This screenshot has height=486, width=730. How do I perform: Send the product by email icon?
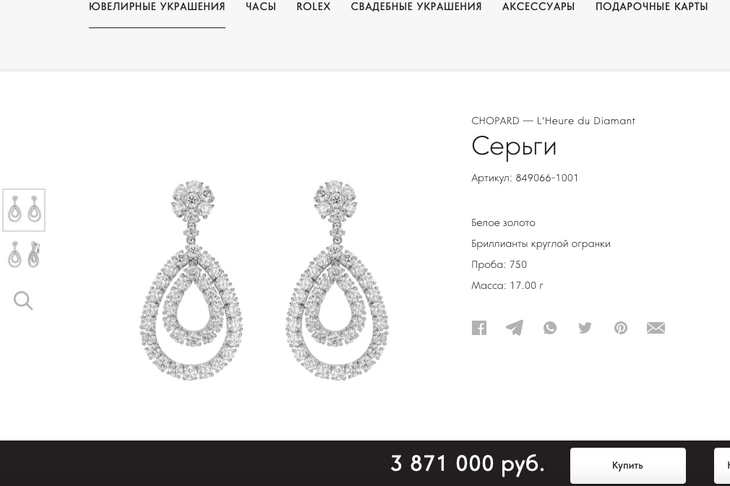[656, 328]
